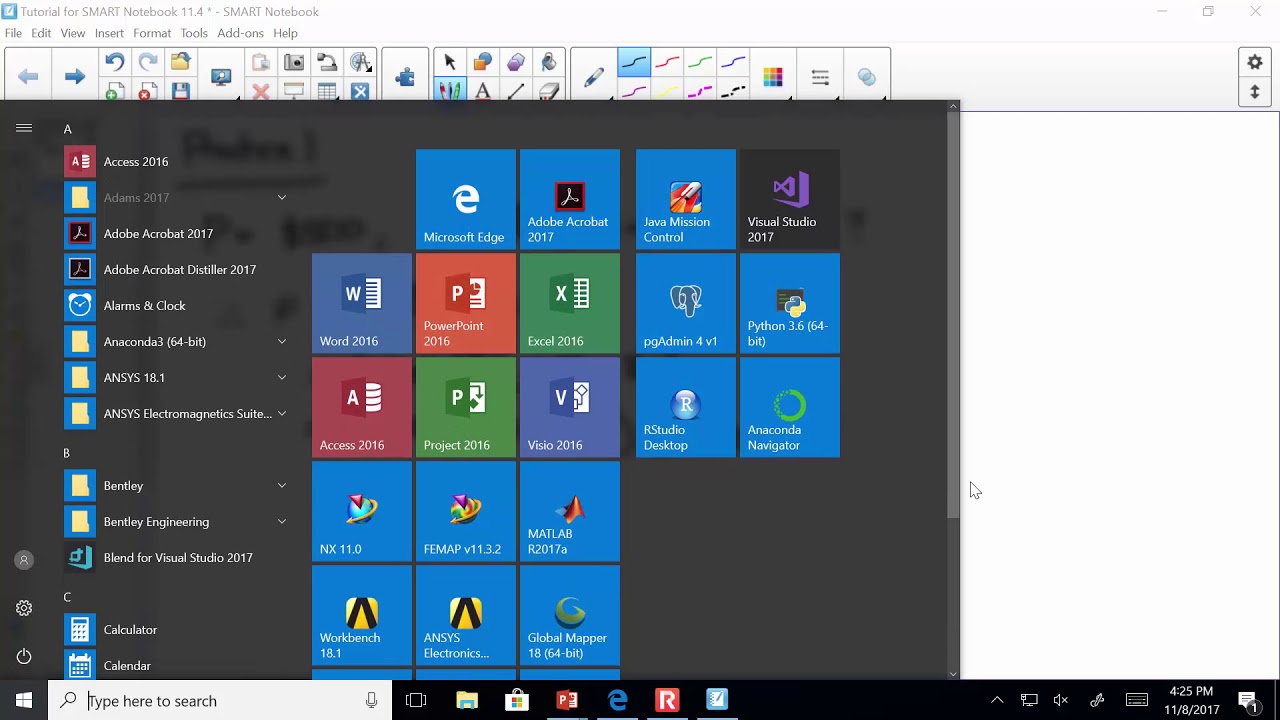
Task: Select the black solid pen style
Action: [x=634, y=63]
